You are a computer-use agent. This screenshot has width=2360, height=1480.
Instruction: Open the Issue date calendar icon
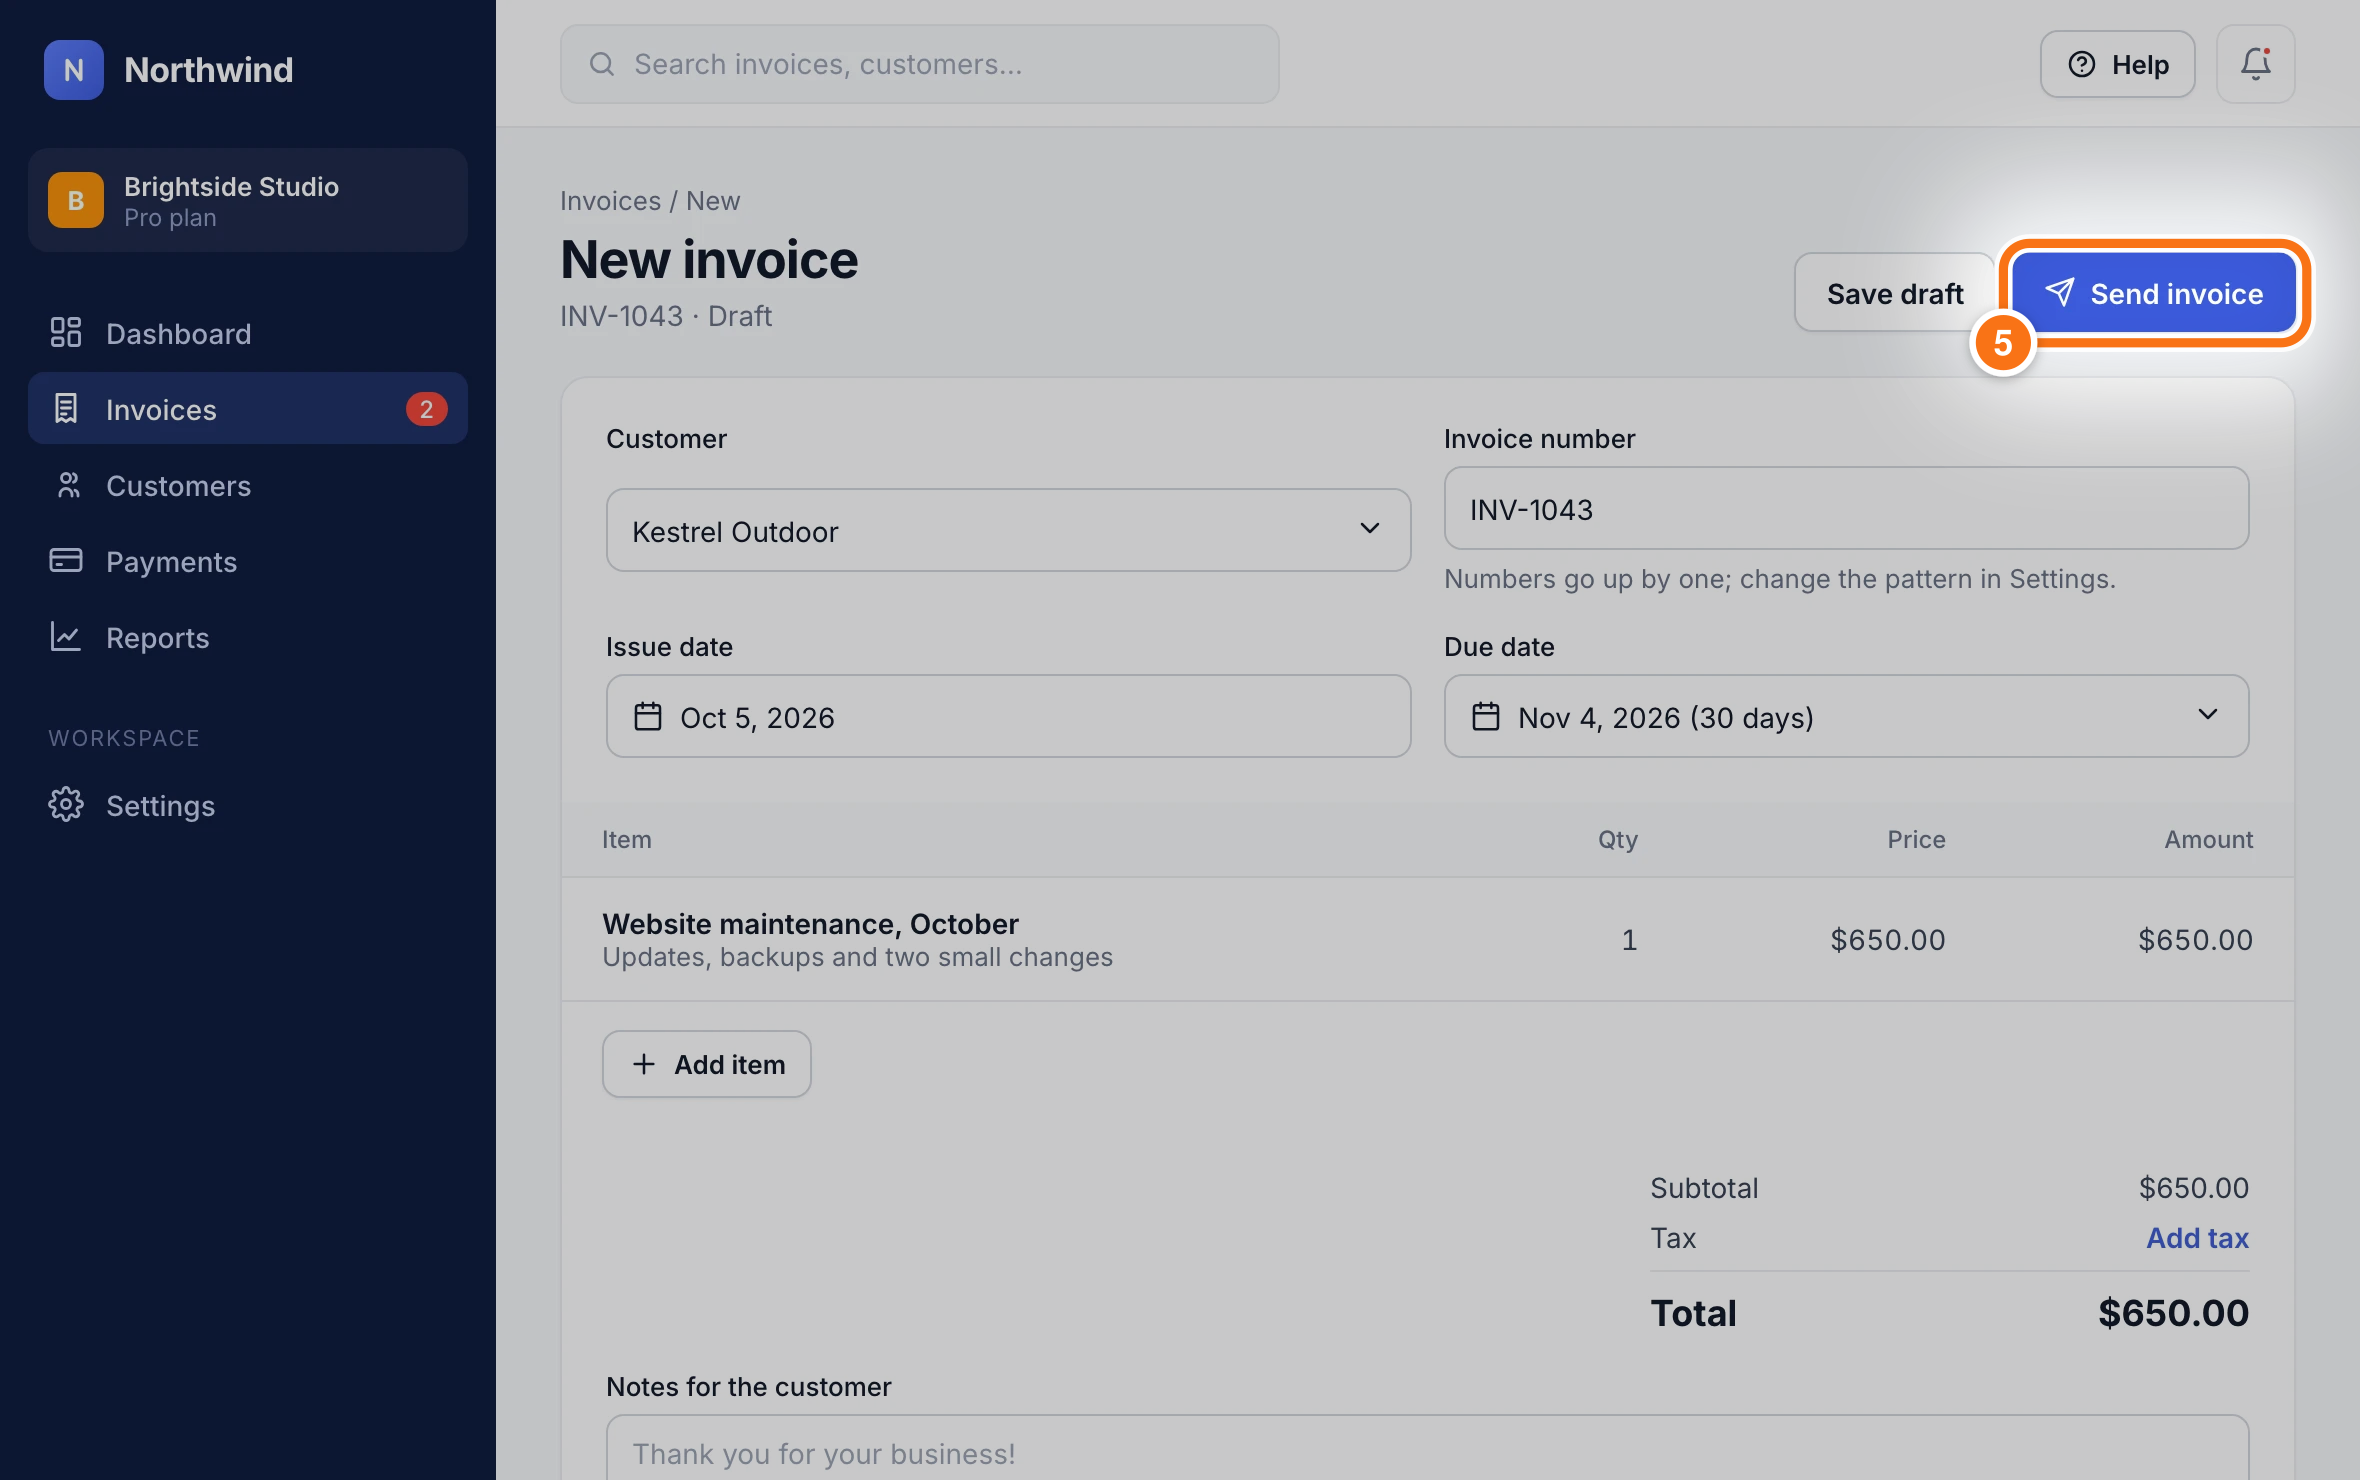tap(648, 717)
